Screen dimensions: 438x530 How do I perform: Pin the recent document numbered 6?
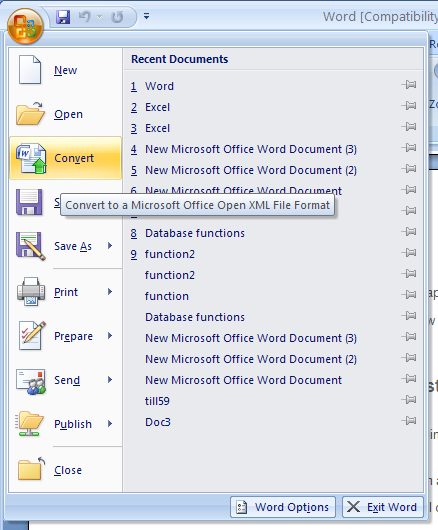coord(409,189)
